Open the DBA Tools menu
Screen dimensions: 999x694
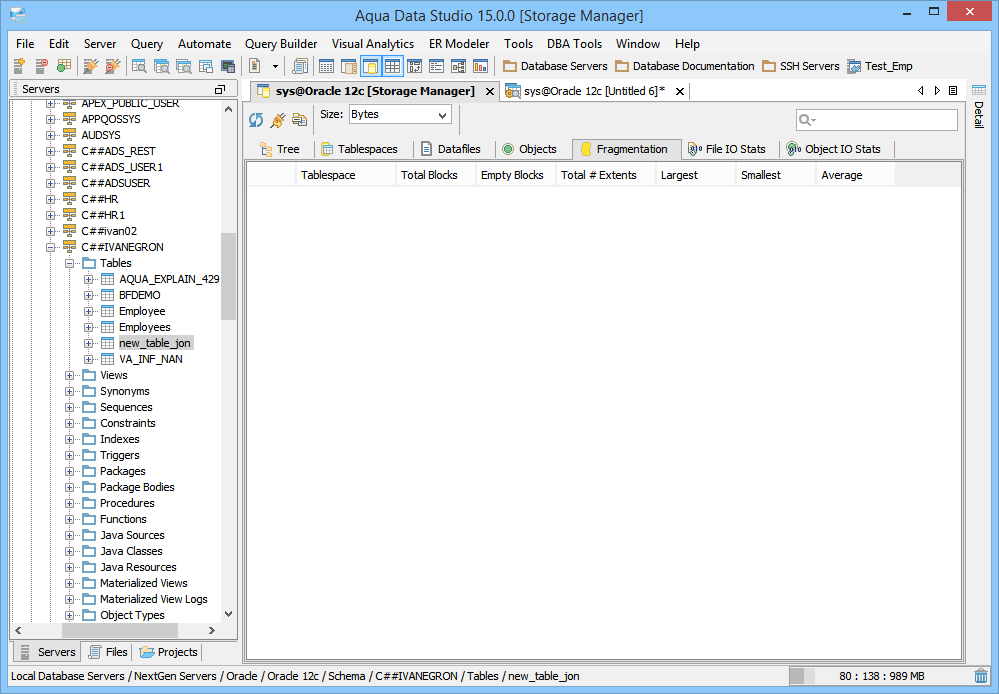click(574, 44)
